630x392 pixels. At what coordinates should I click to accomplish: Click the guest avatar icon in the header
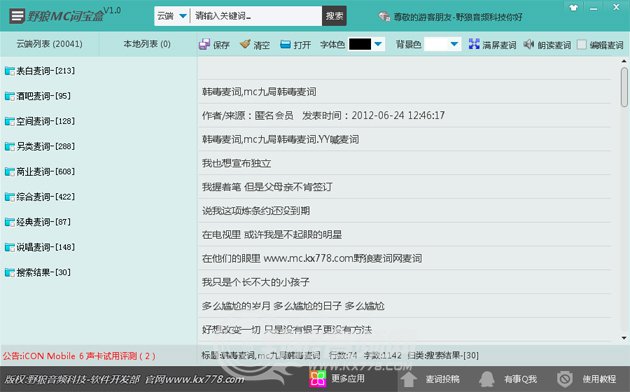(384, 16)
